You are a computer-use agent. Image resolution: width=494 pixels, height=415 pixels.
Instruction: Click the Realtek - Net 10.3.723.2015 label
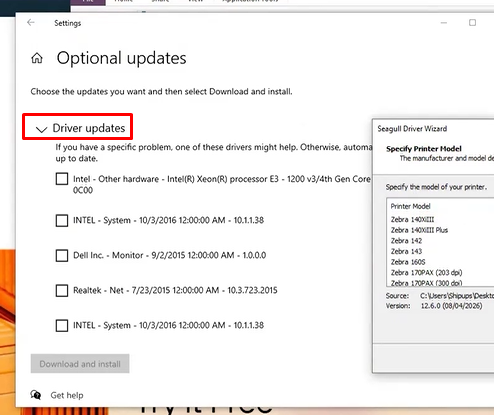pyautogui.click(x=175, y=290)
